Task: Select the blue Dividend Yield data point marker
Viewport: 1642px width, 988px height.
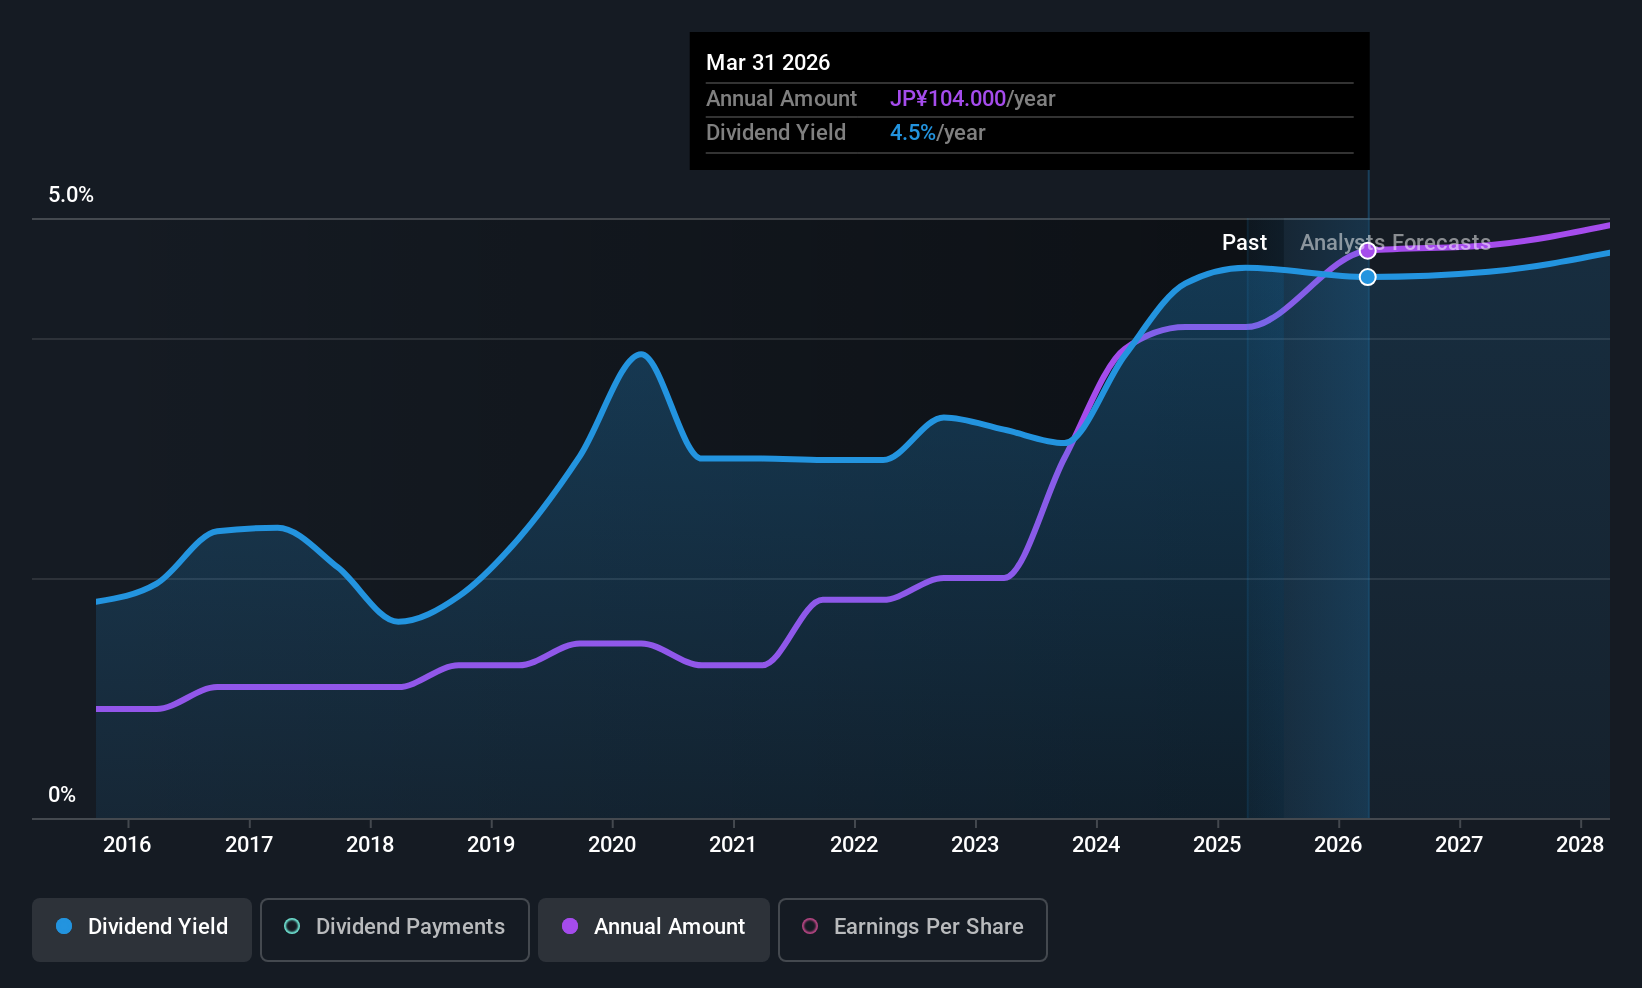Action: tap(1368, 277)
